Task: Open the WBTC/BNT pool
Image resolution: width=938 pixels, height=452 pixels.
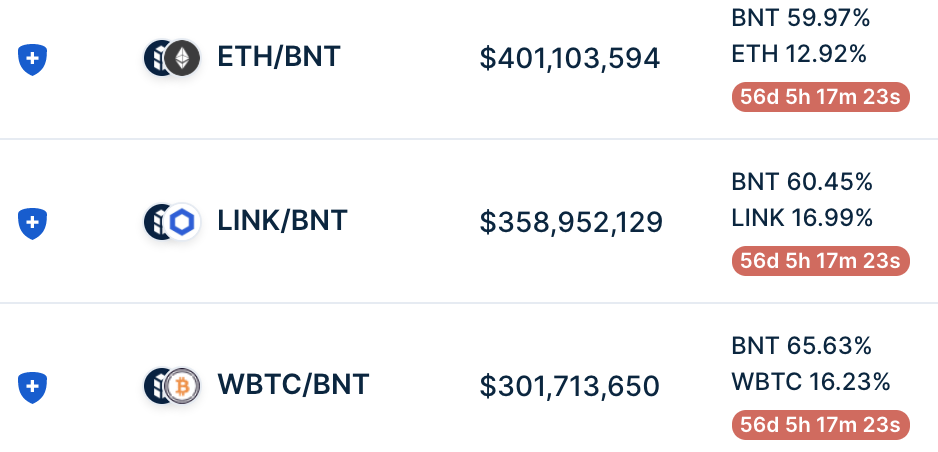Action: [x=293, y=384]
